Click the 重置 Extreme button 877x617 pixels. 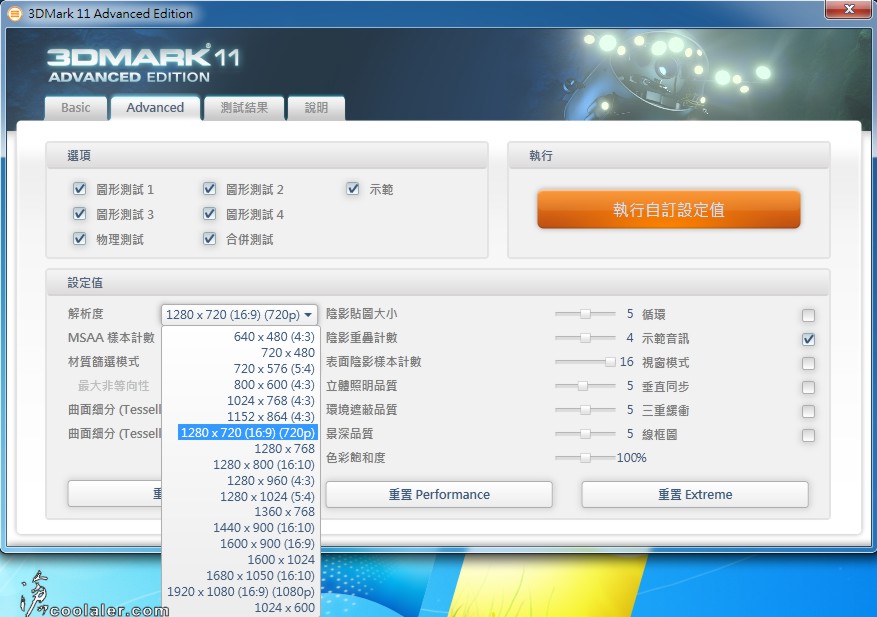click(695, 494)
